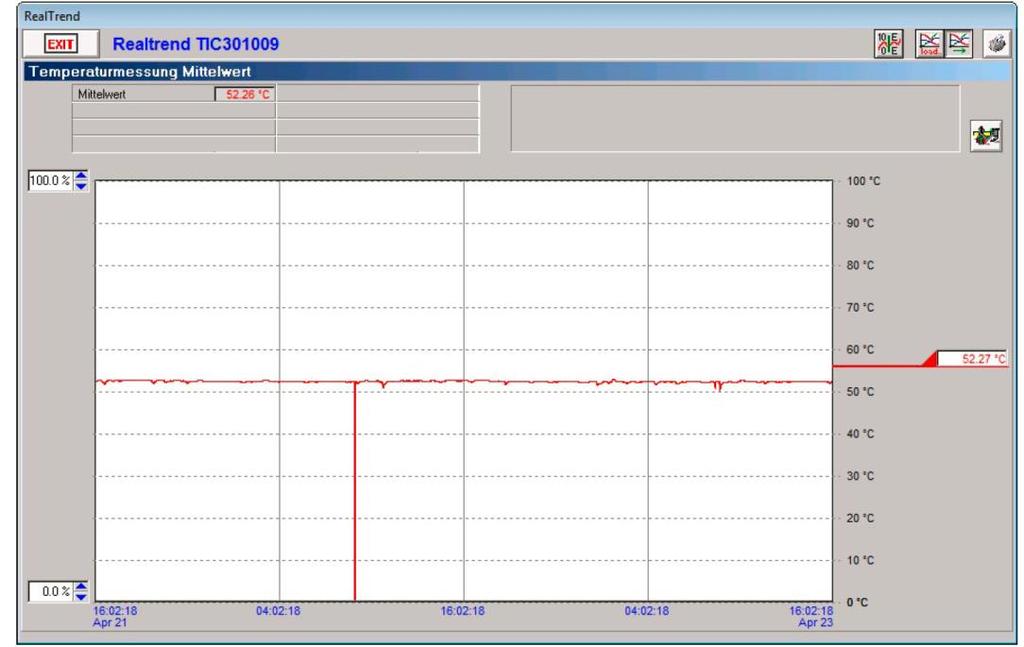Click the Temperaturmessung Mittelwert header

140,72
